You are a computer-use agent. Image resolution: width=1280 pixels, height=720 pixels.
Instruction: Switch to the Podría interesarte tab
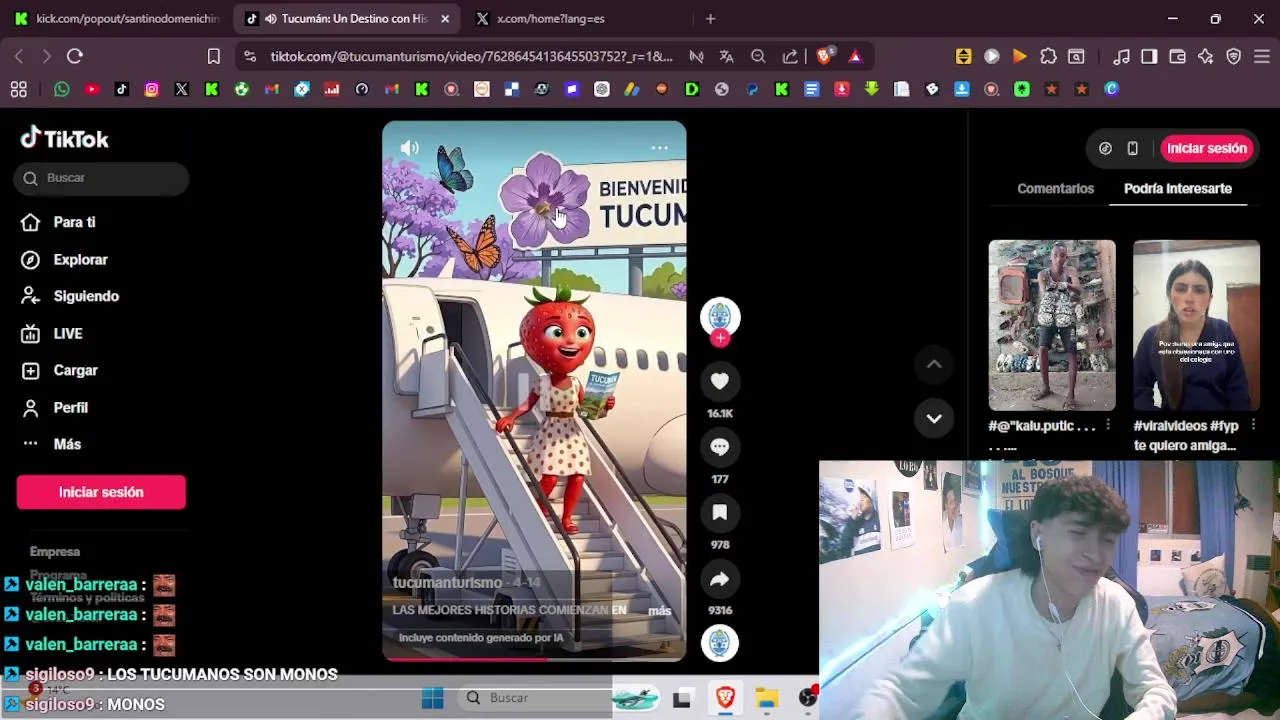pos(1177,188)
